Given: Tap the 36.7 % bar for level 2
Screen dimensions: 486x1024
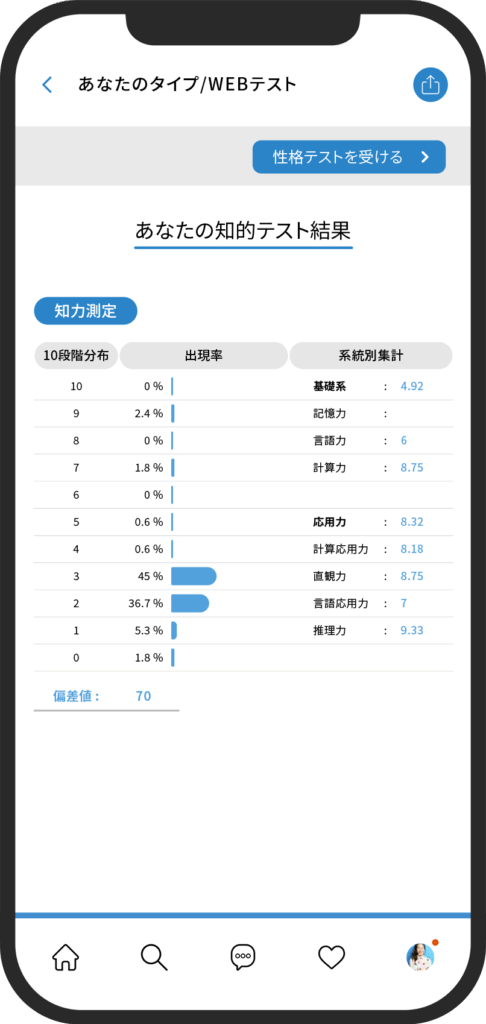Looking at the screenshot, I should pos(190,603).
